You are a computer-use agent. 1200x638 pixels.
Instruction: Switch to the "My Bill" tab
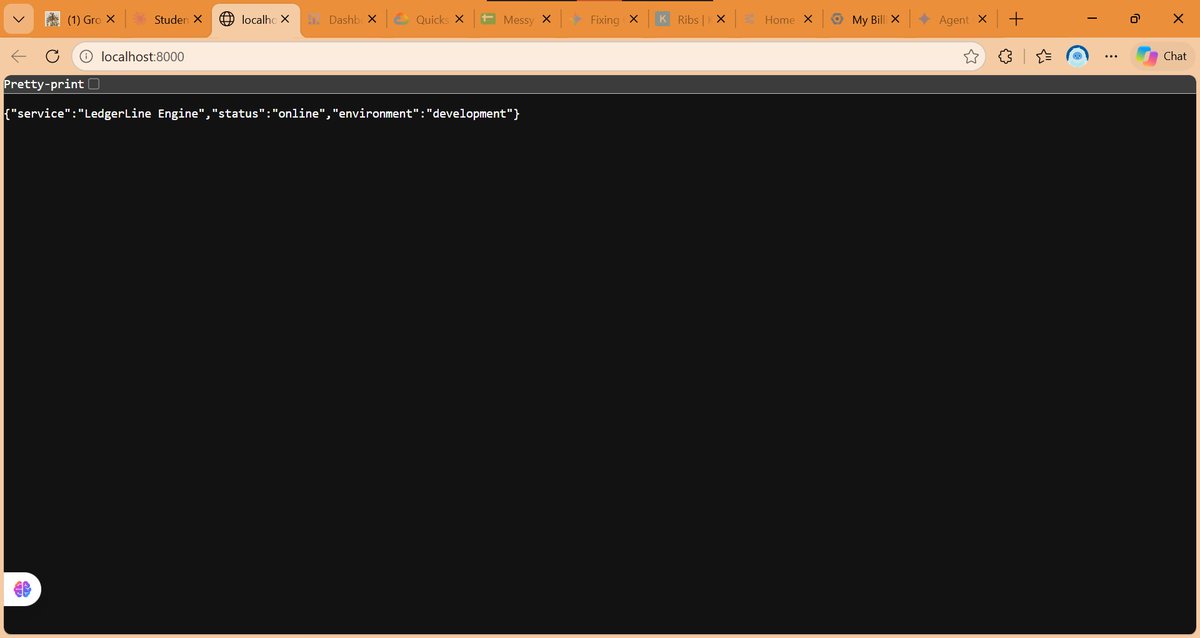tap(865, 19)
